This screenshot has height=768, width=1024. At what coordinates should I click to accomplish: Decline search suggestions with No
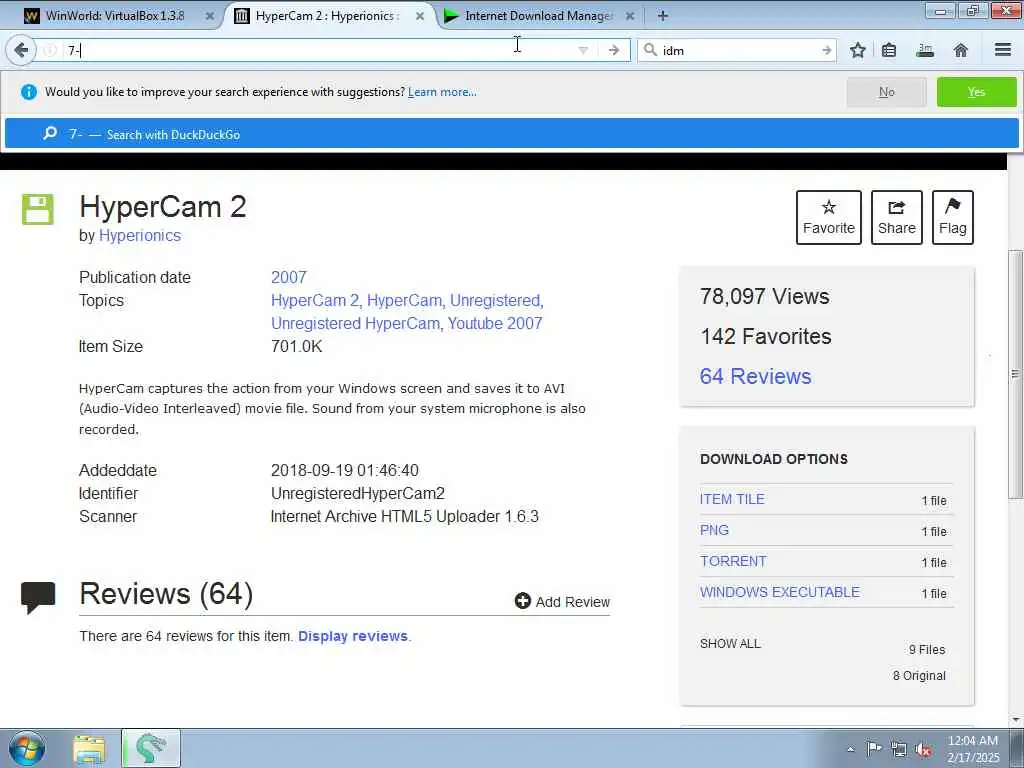click(x=886, y=92)
